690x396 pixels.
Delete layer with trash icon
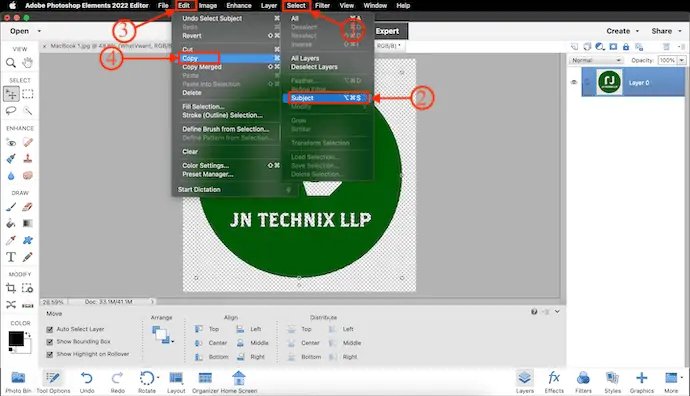[667, 47]
